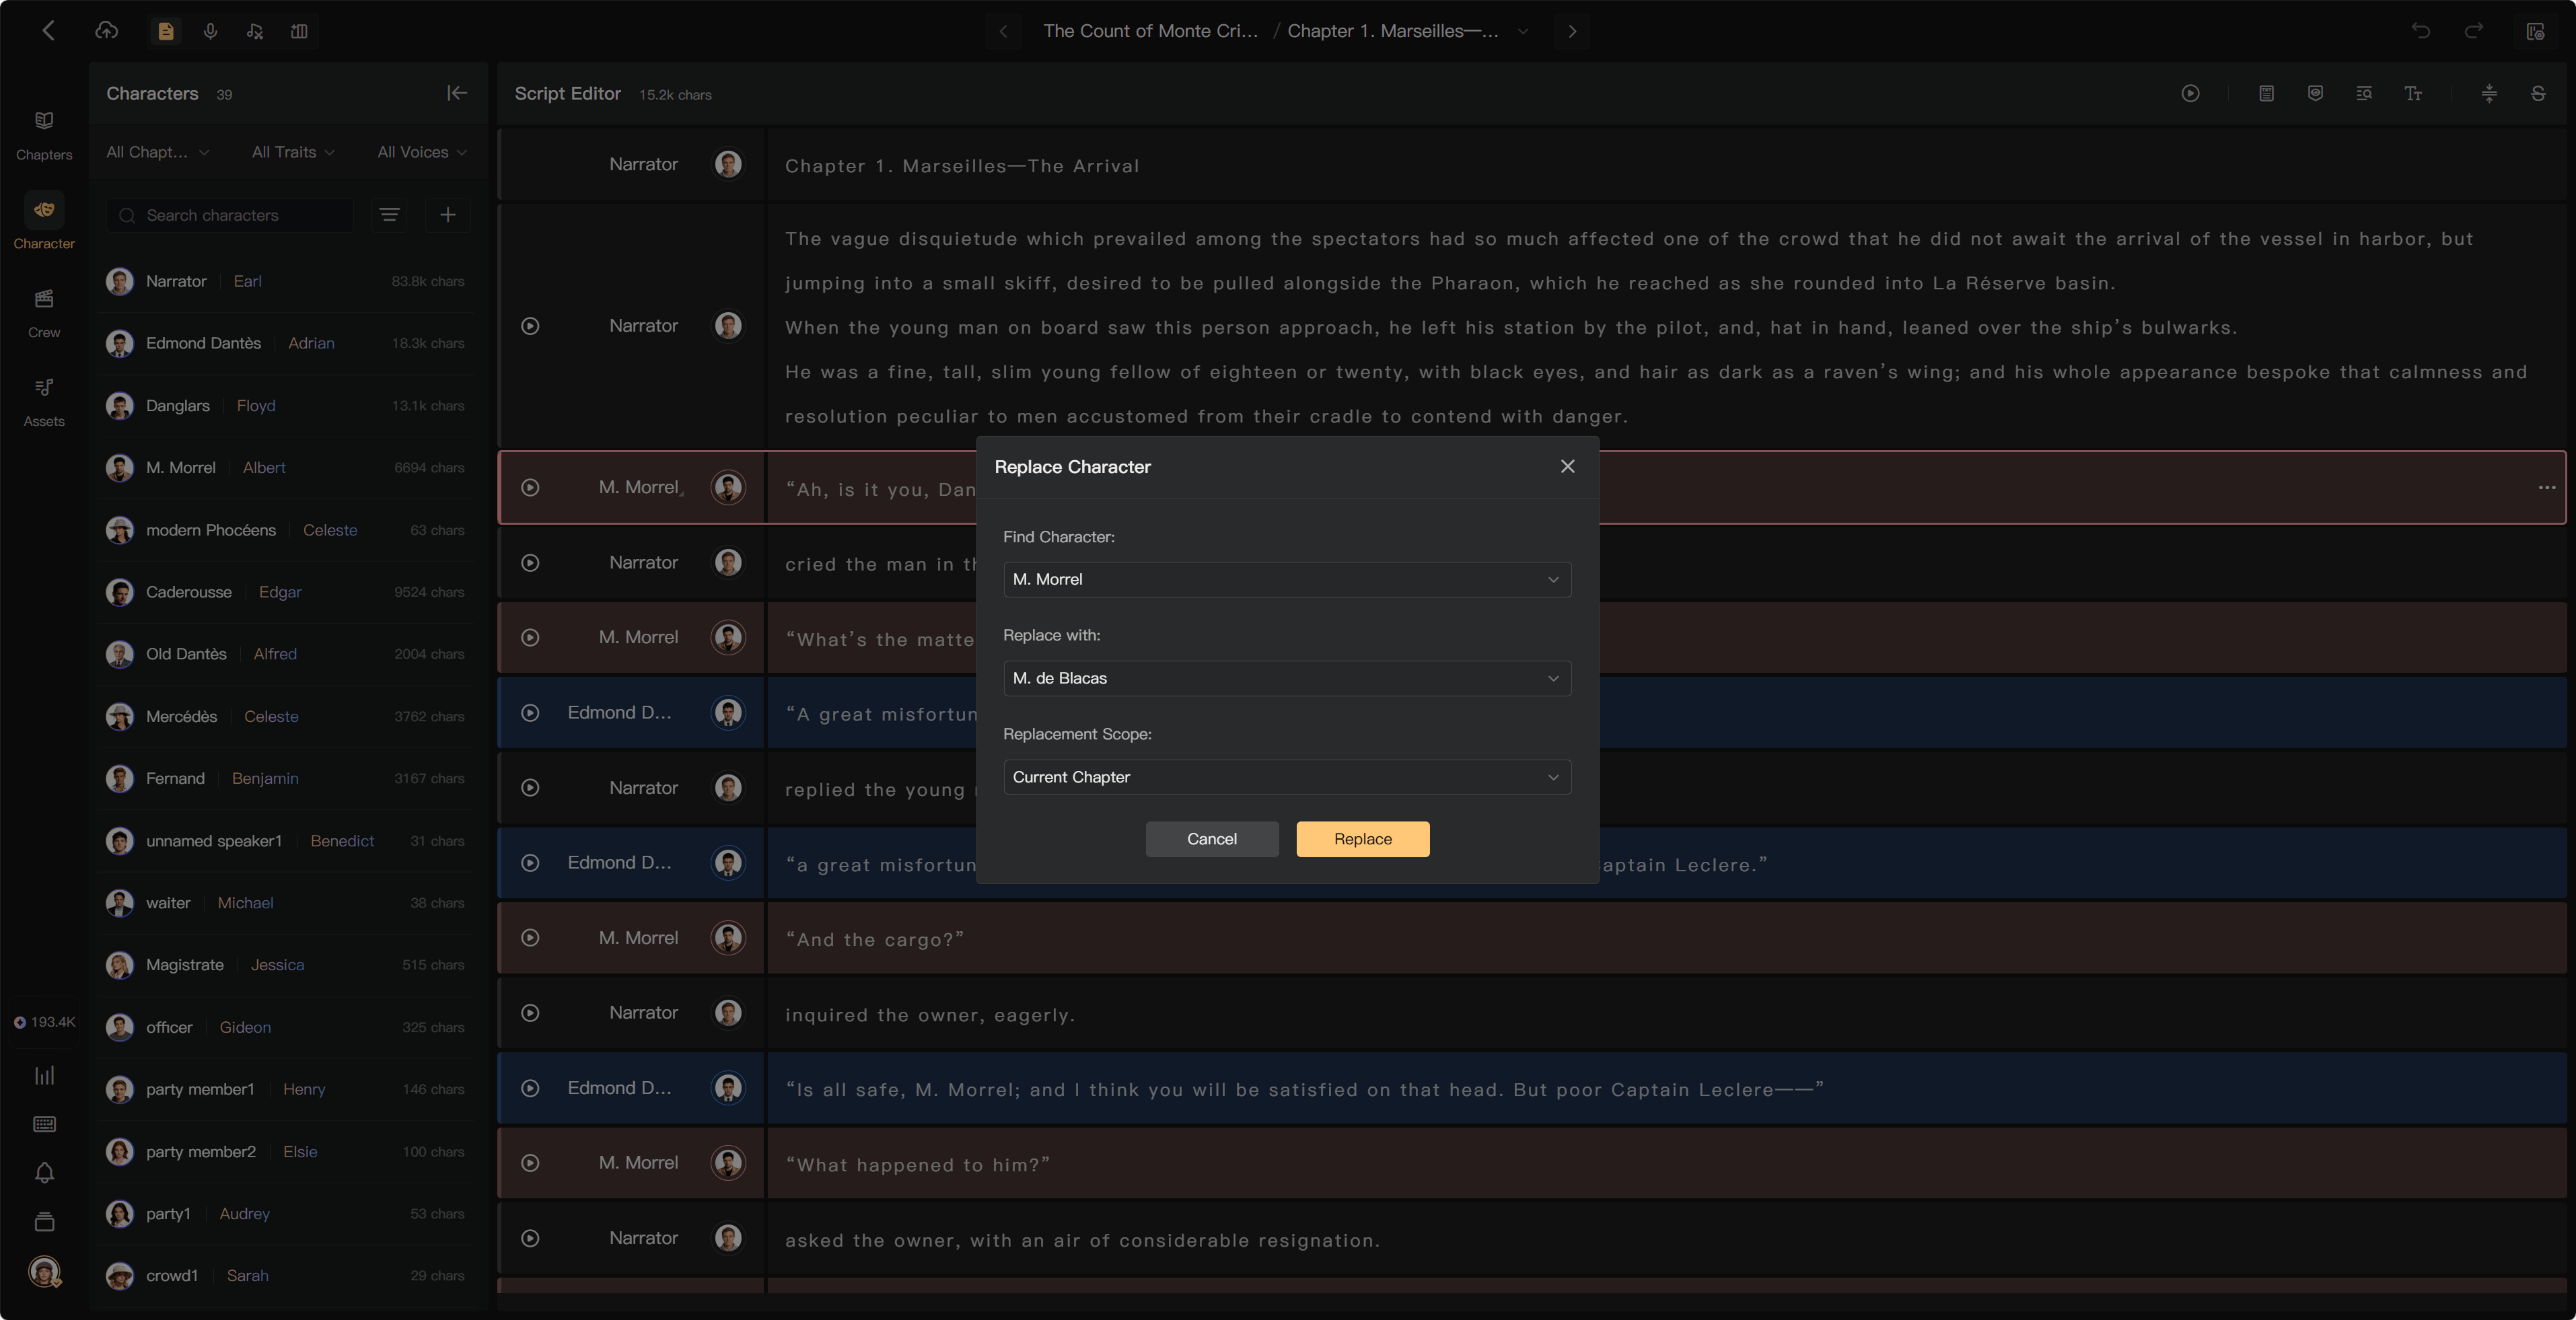Expand the All Chapters filter
This screenshot has width=2576, height=1320.
[x=158, y=152]
